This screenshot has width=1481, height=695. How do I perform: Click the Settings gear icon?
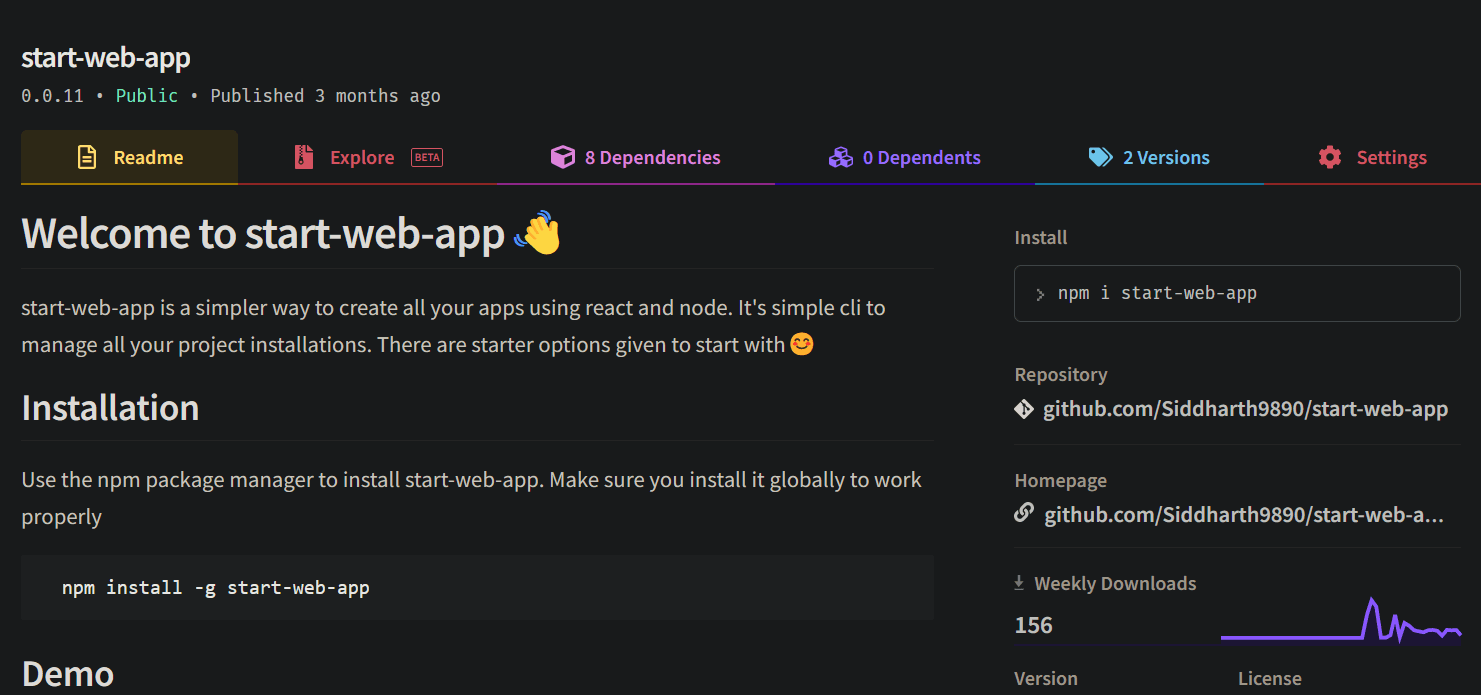[1329, 157]
